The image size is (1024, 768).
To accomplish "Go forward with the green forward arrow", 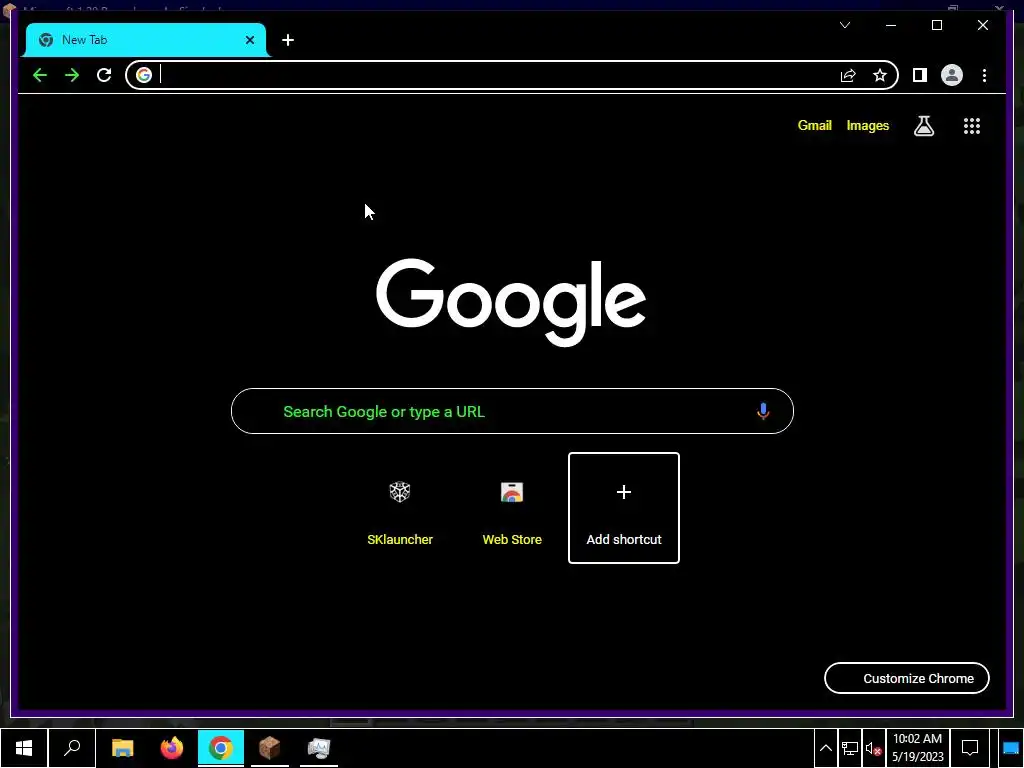I will 72,75.
